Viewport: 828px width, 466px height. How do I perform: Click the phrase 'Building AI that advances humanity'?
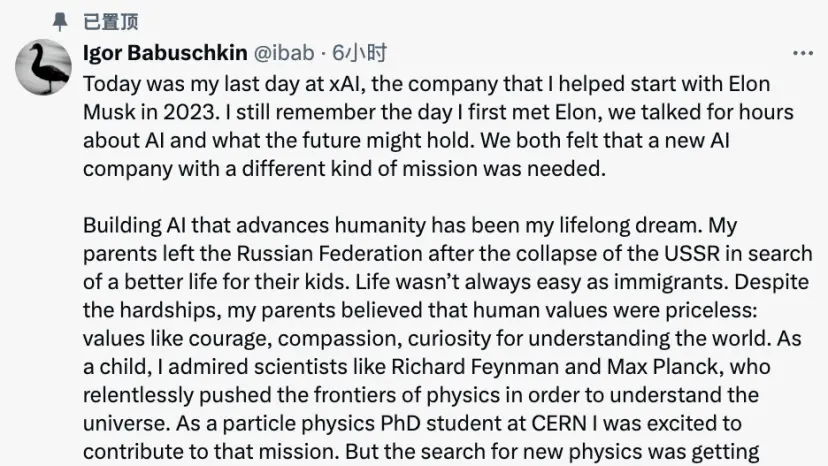pyautogui.click(x=228, y=226)
